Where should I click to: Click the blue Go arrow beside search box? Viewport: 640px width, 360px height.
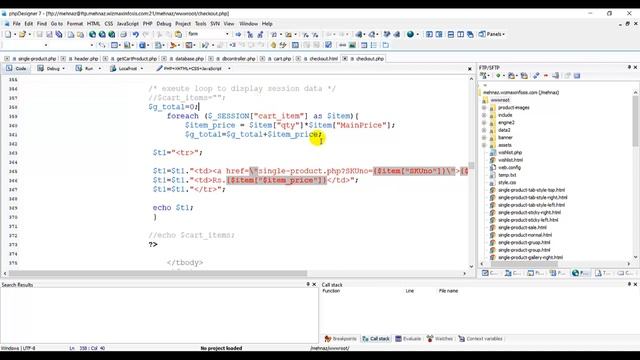[x=238, y=34]
